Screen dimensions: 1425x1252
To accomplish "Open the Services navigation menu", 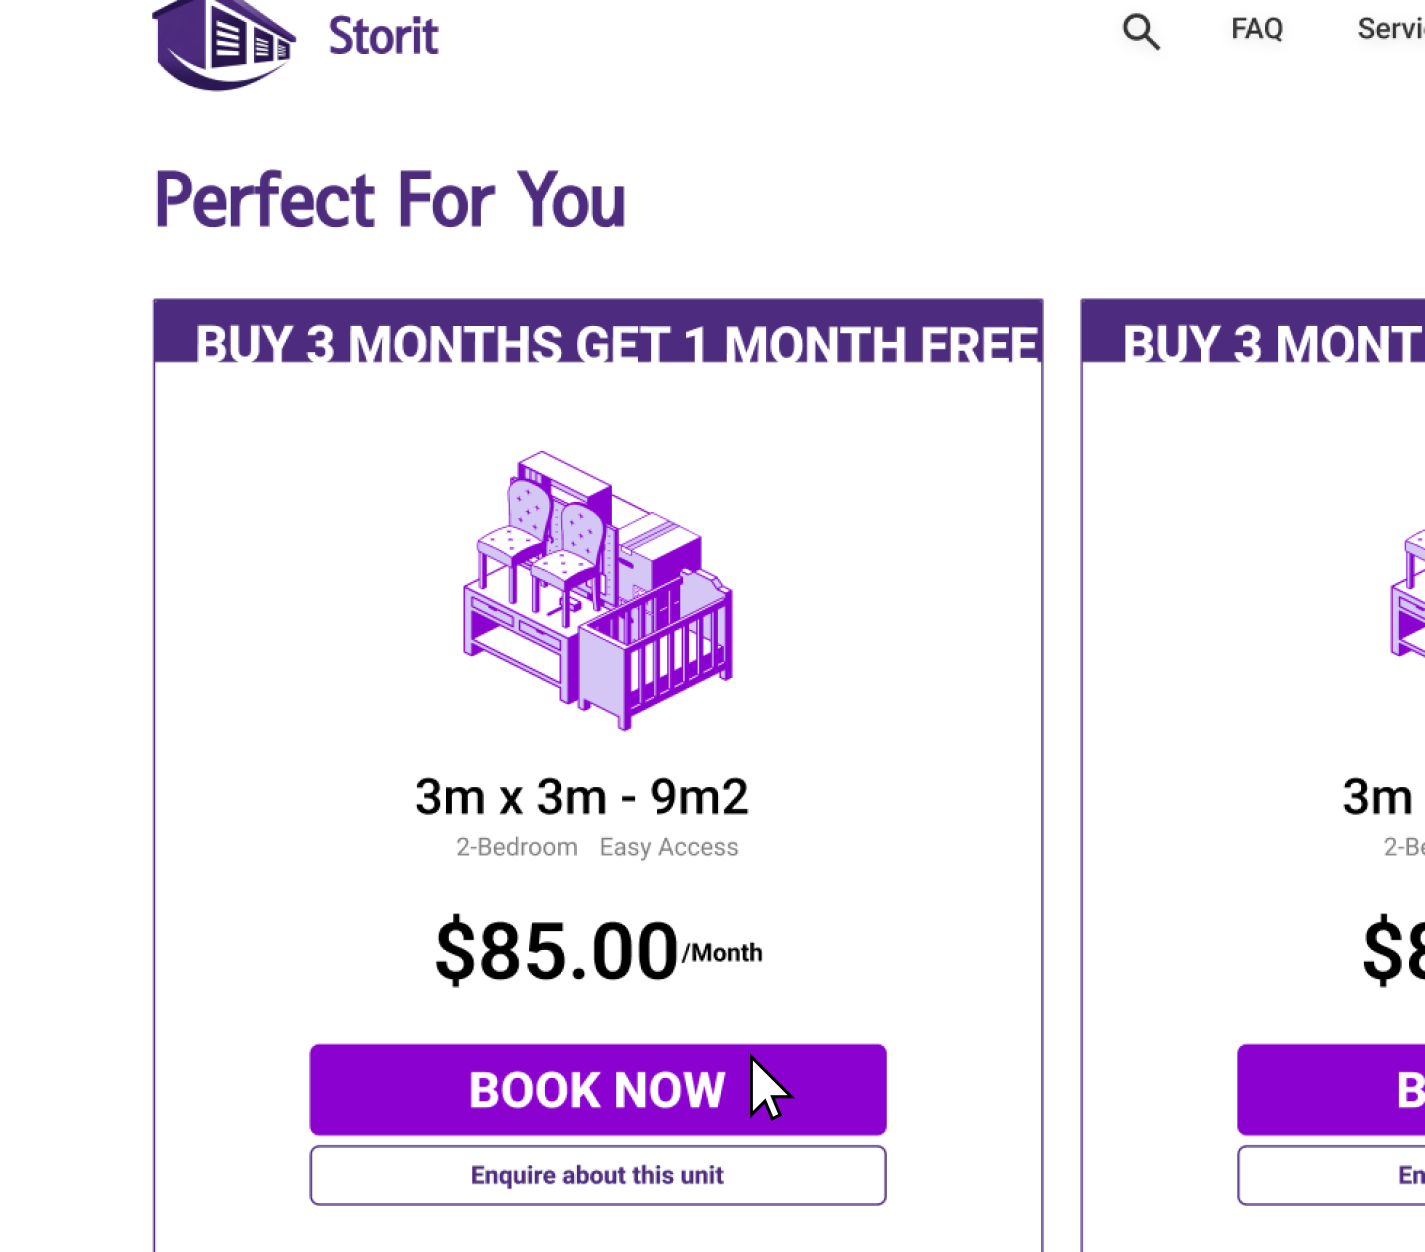I will (1395, 29).
